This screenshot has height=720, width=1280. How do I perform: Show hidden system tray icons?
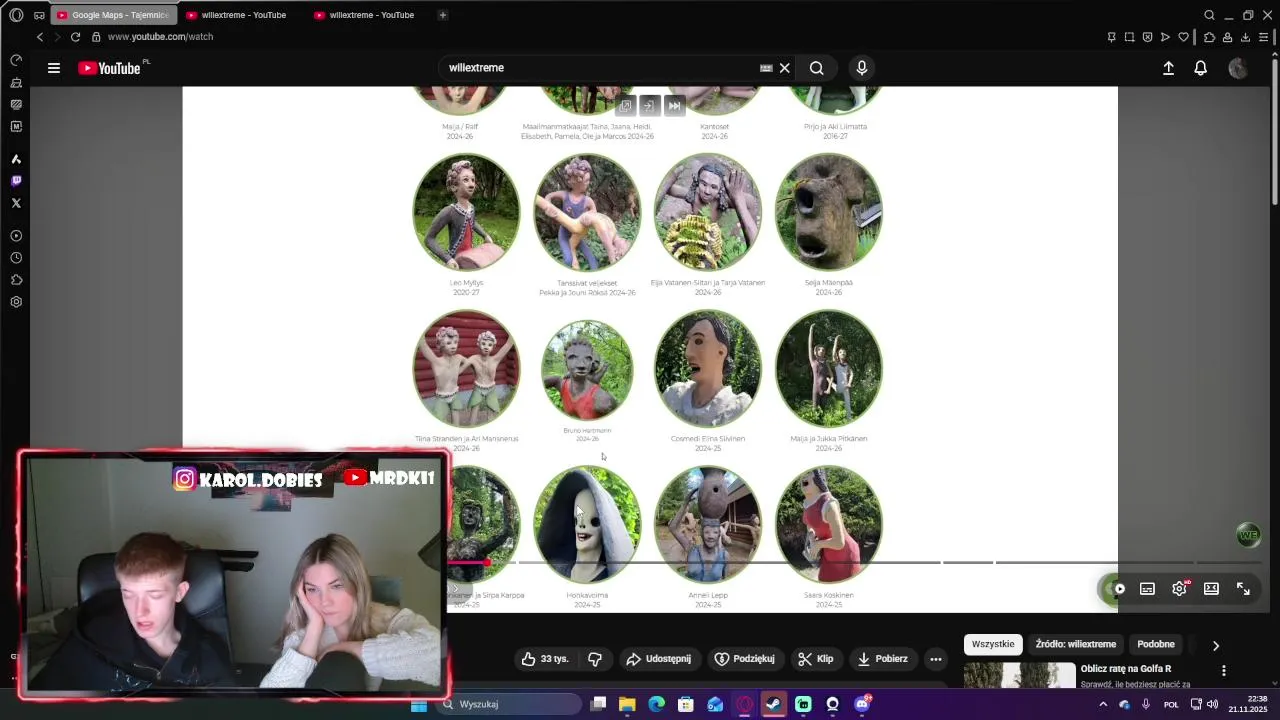pyautogui.click(x=1103, y=704)
